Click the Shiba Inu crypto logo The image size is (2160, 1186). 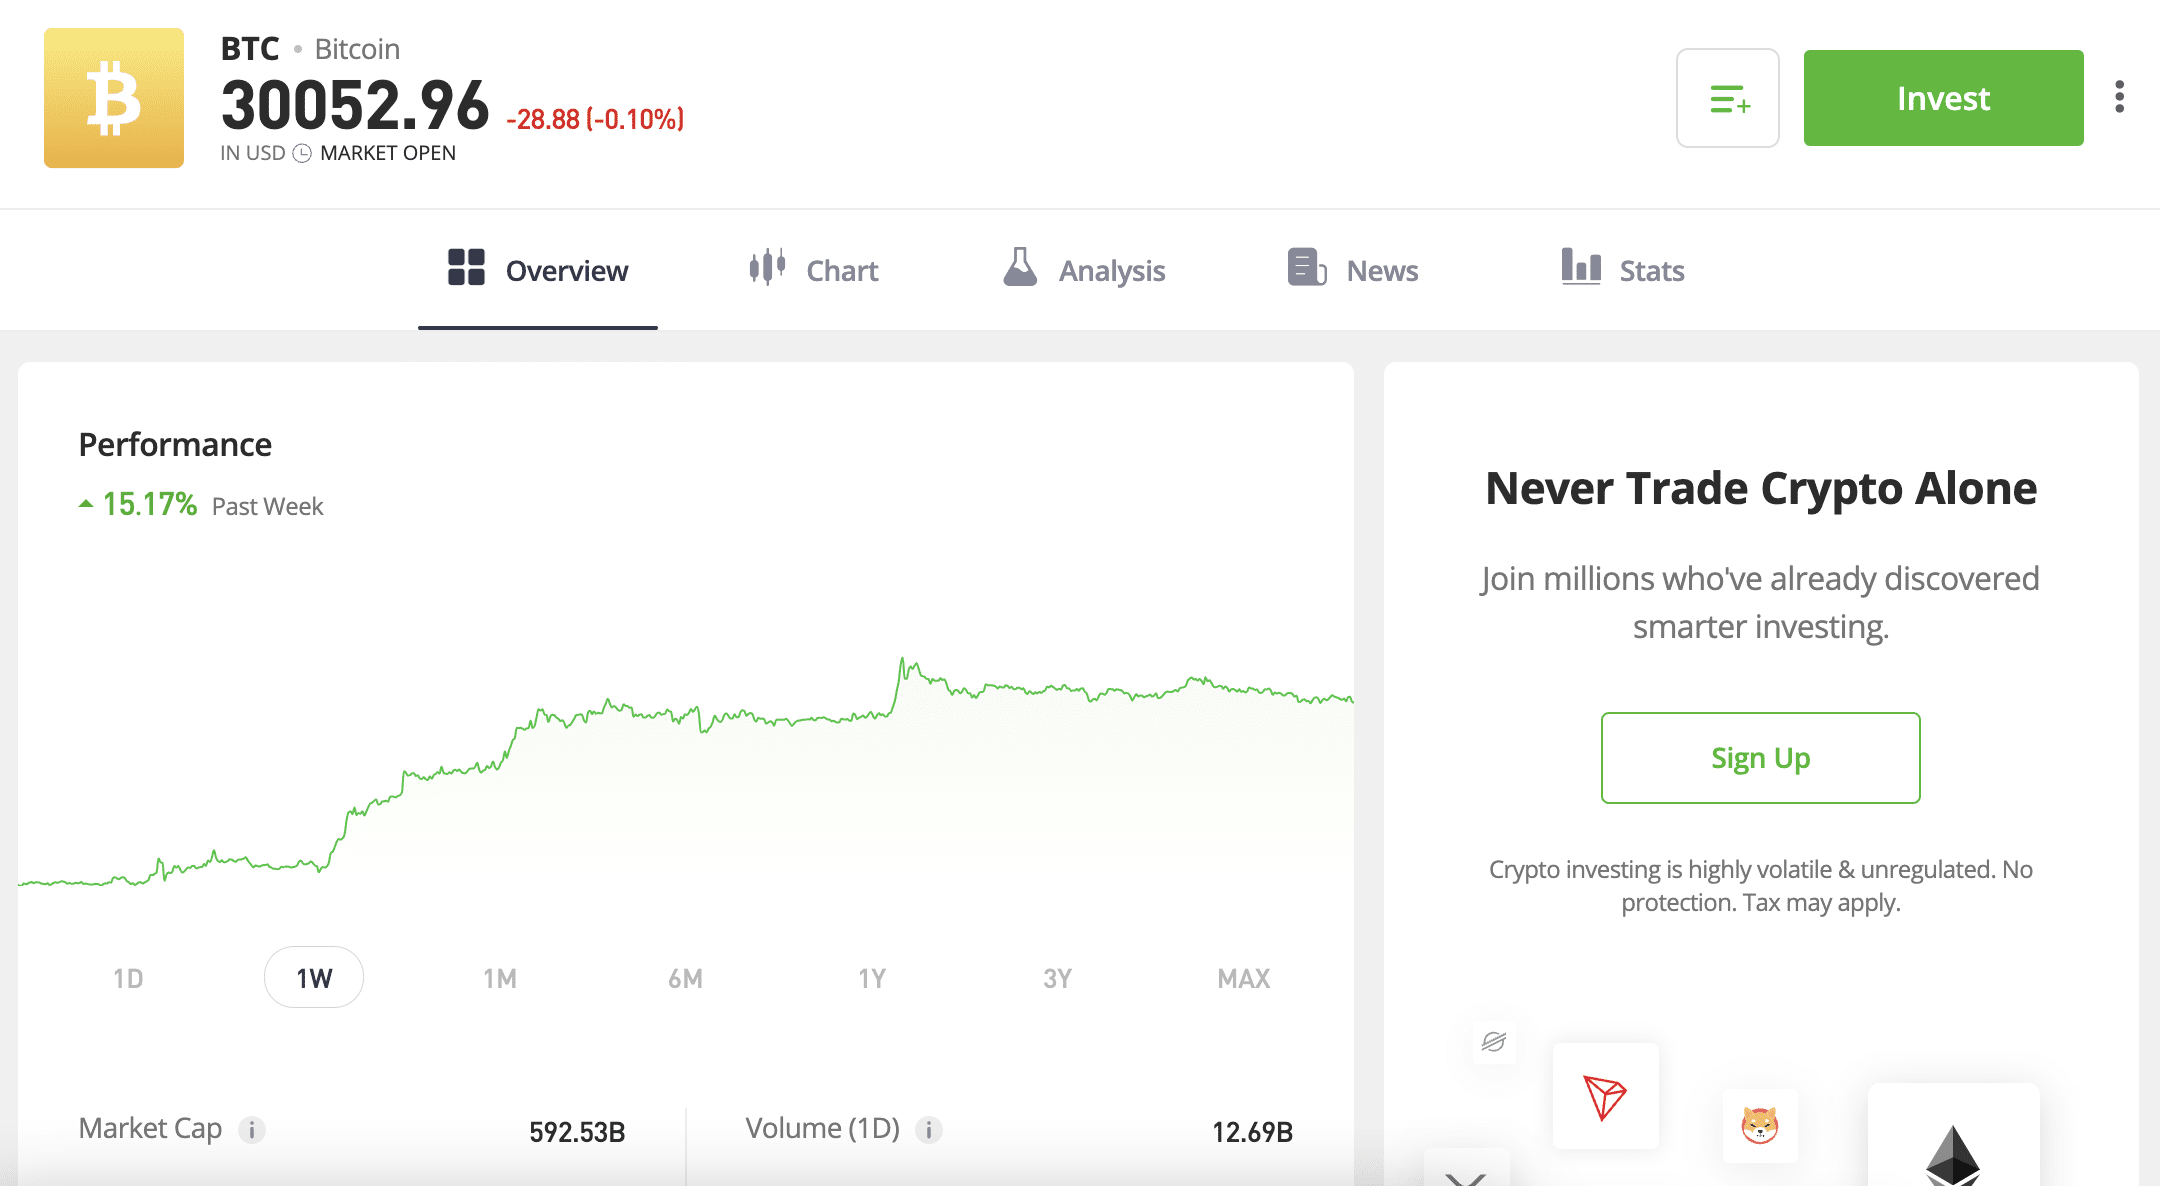(1760, 1125)
